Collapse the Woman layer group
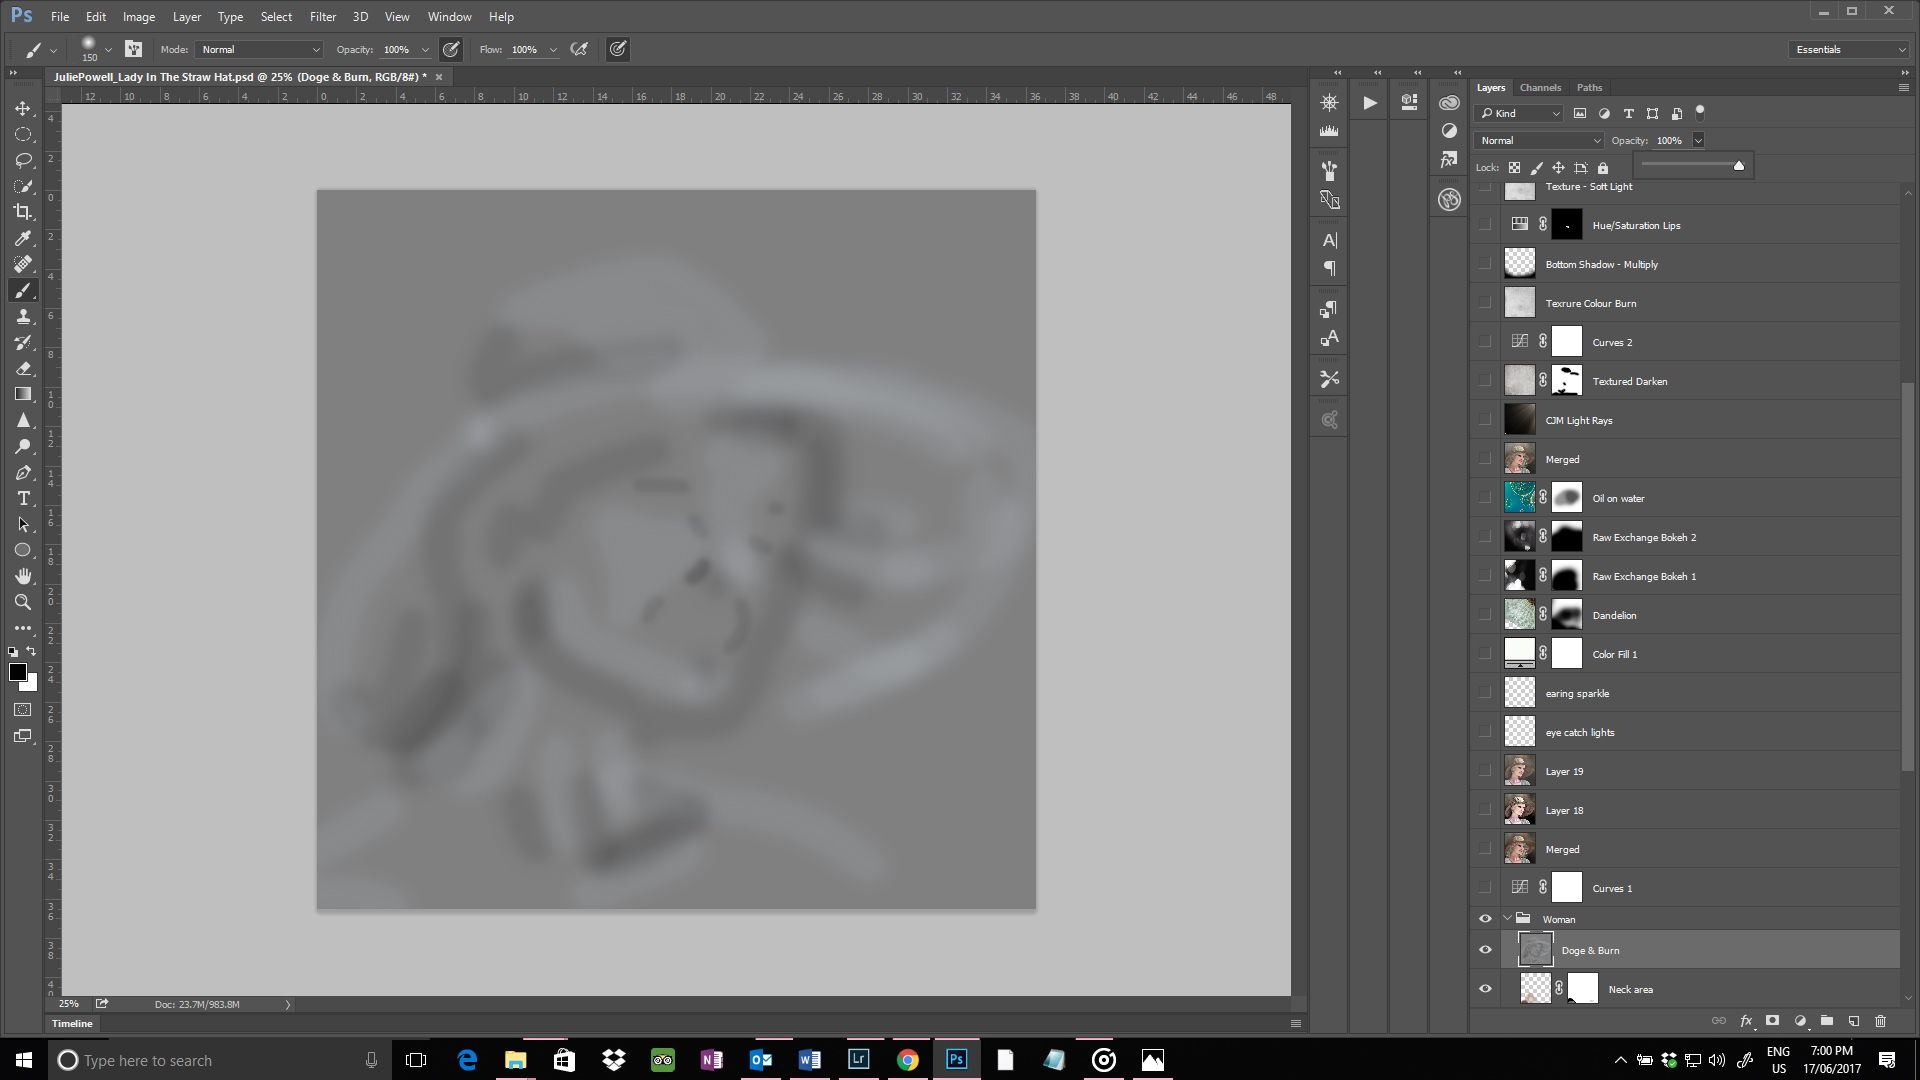This screenshot has height=1080, width=1920. (1507, 918)
